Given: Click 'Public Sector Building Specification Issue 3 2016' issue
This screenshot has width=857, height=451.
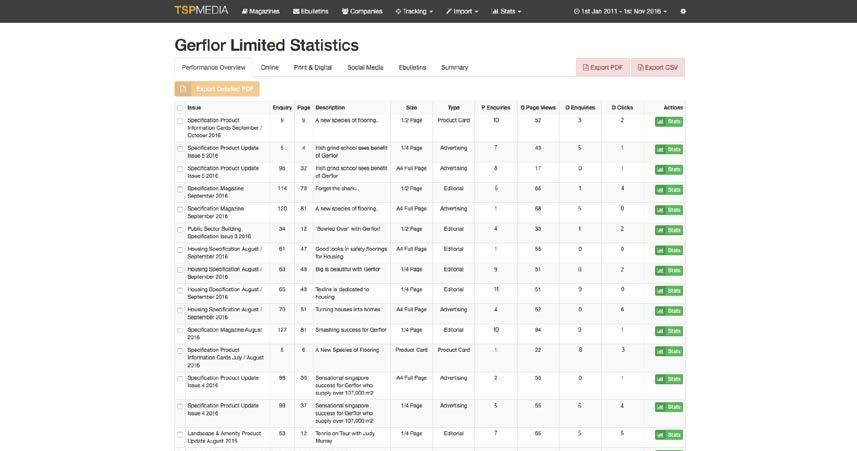Looking at the screenshot, I should pos(219,232).
